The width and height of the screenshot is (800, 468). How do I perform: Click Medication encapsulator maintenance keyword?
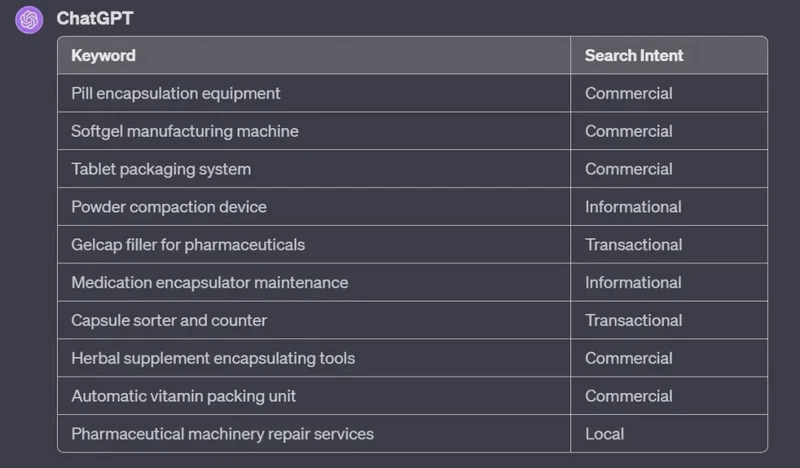210,283
